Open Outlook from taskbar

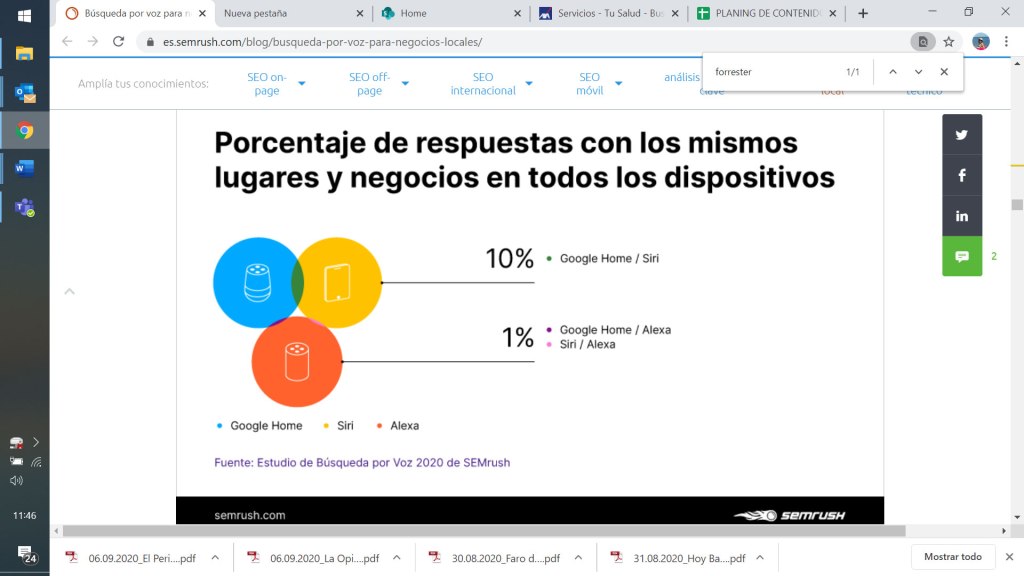tap(24, 93)
